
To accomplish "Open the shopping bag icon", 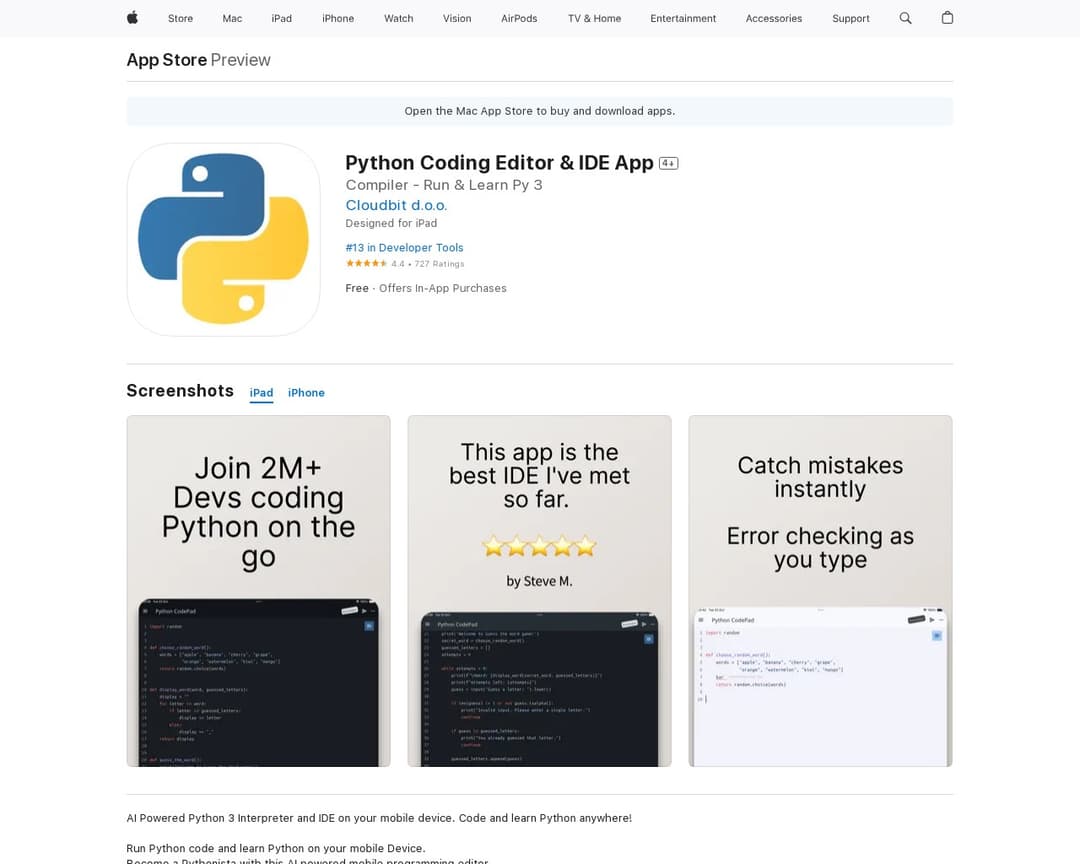I will tap(947, 18).
